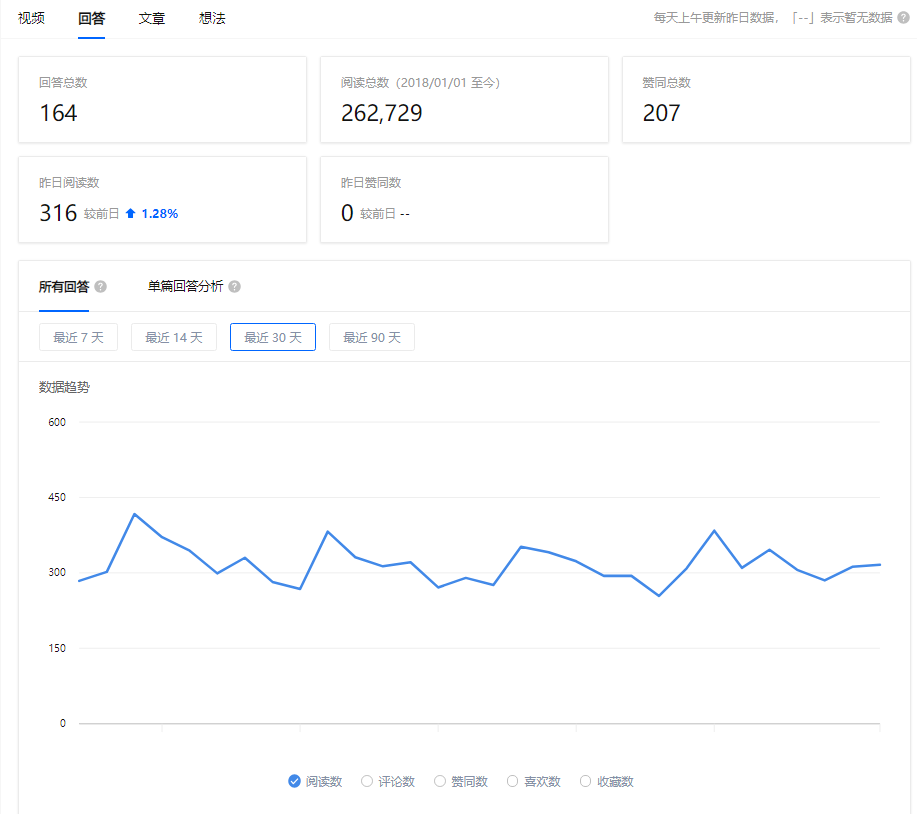This screenshot has height=814, width=917.
Task: Open the 文章 tab
Action: pos(151,18)
